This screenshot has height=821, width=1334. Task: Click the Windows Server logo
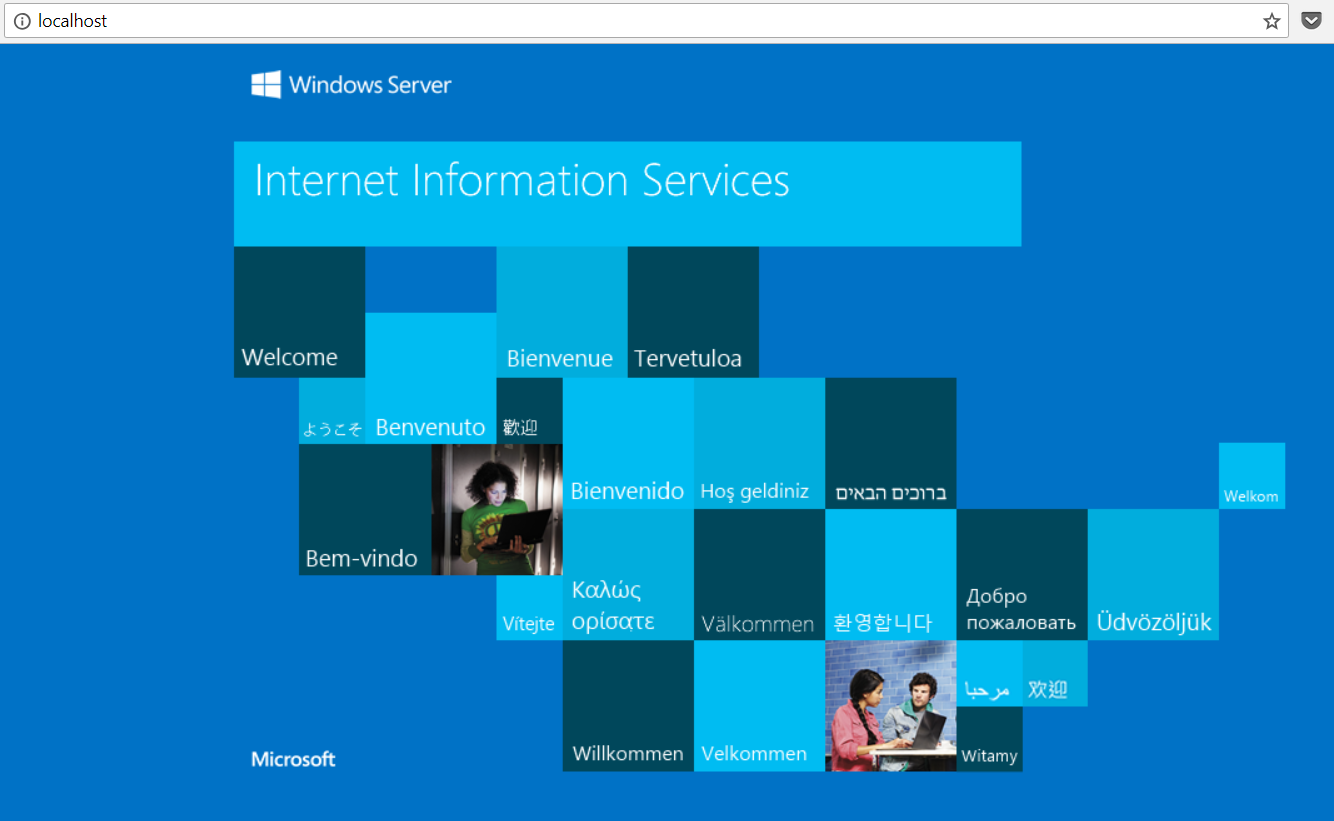[350, 85]
